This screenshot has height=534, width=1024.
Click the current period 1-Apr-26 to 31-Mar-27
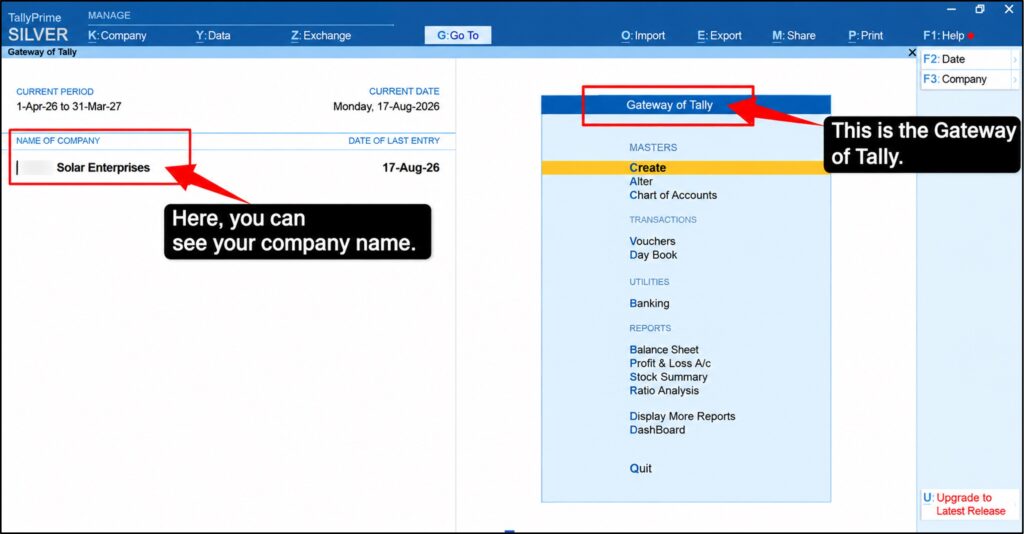[x=69, y=106]
